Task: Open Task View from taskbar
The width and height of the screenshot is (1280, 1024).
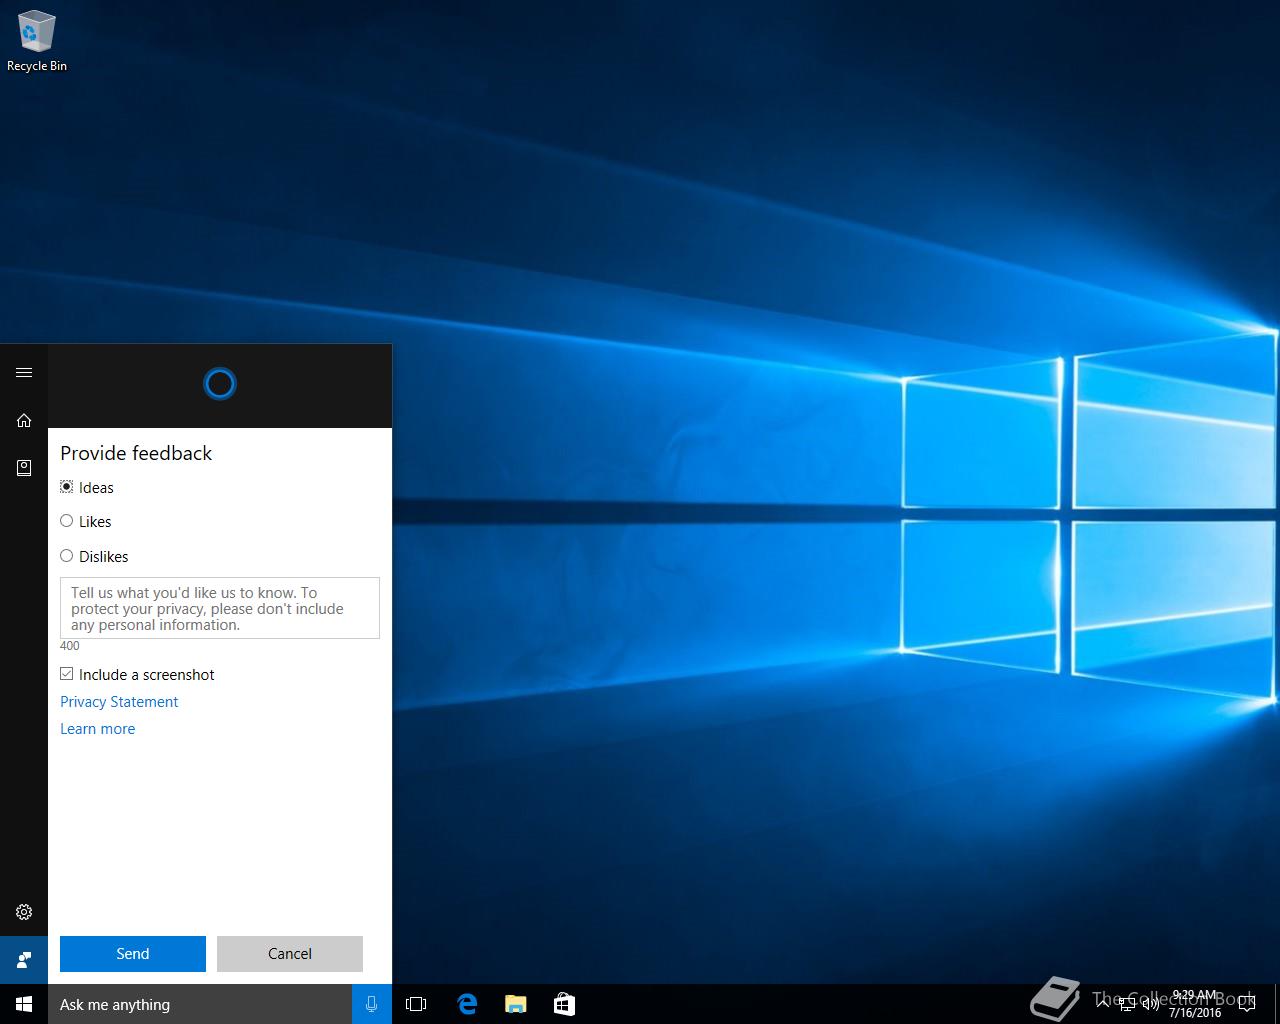Action: tap(416, 1004)
